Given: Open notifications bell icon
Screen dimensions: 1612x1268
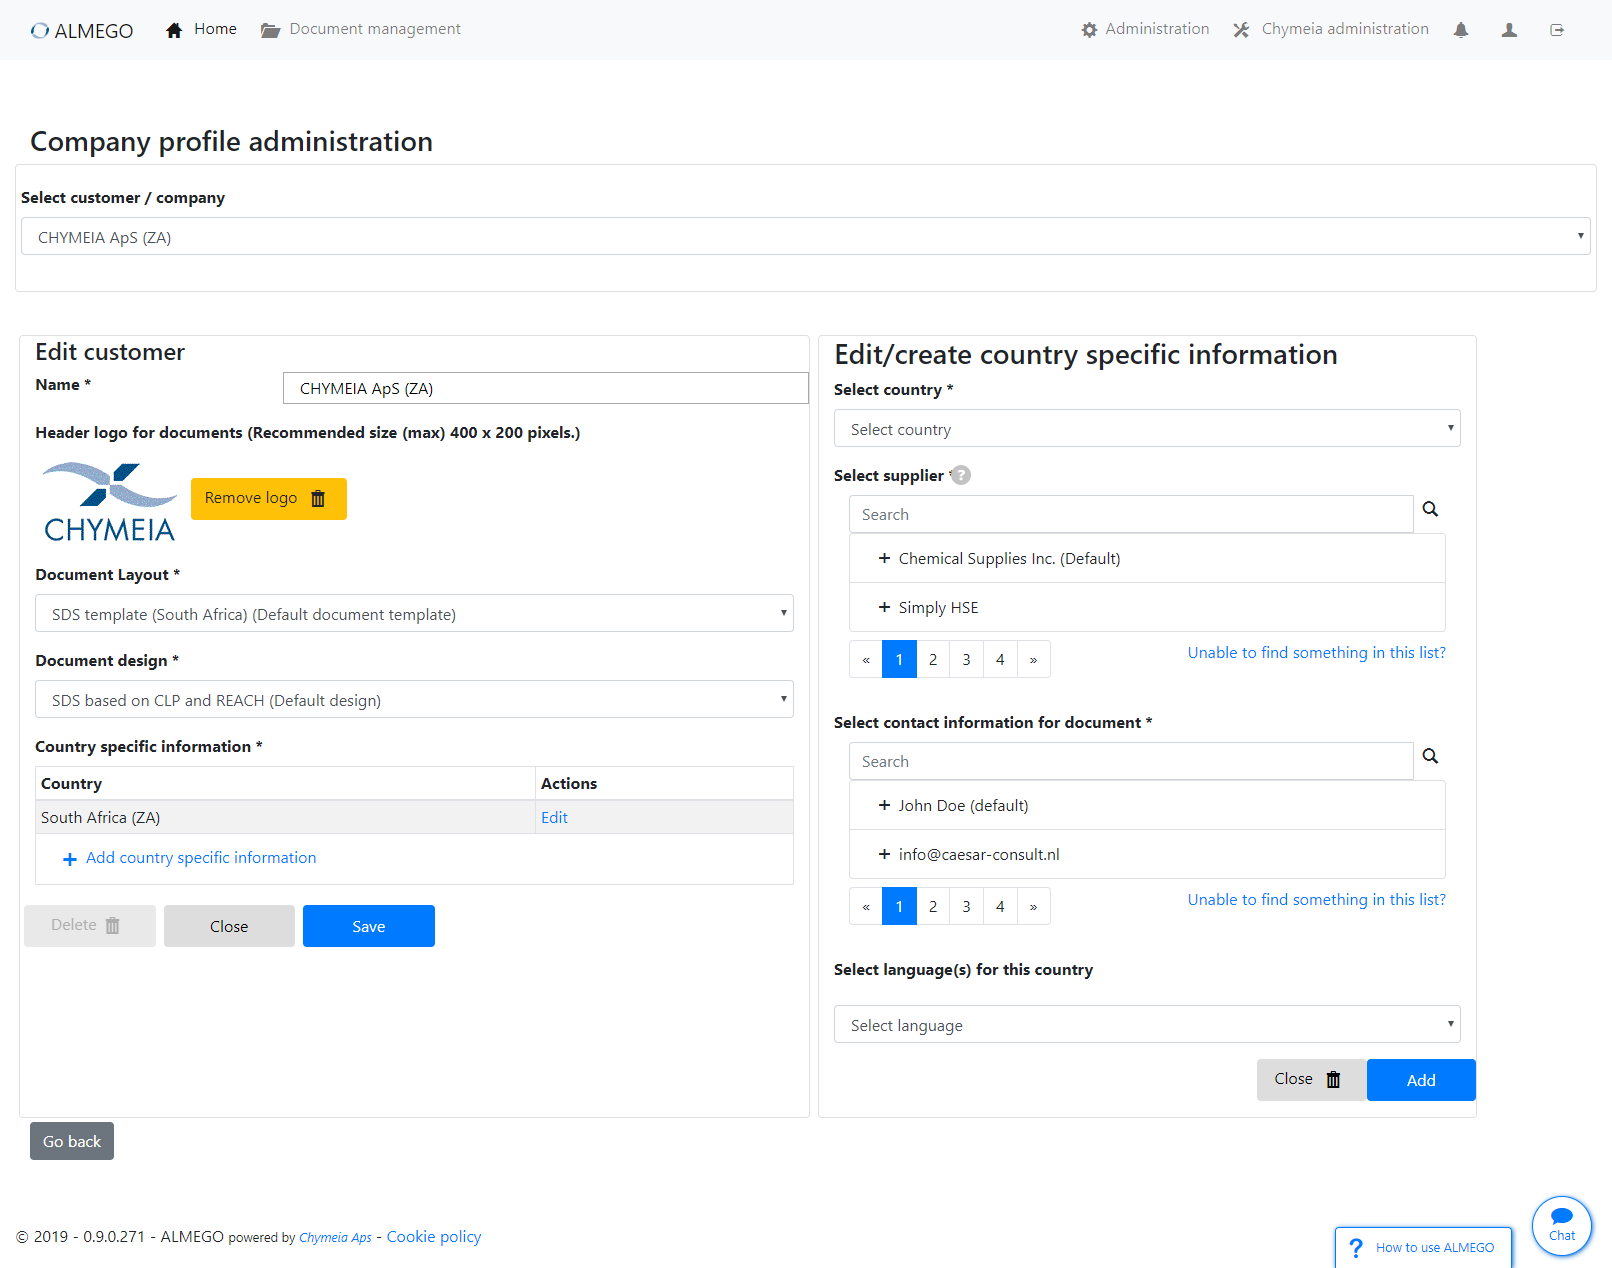Looking at the screenshot, I should point(1461,30).
